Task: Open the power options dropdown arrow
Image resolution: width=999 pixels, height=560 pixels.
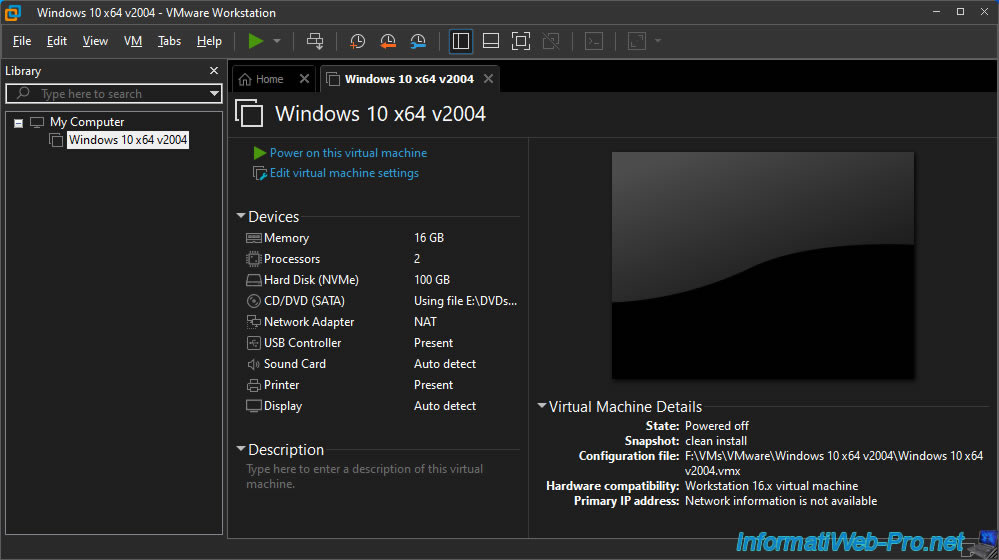Action: pos(277,41)
